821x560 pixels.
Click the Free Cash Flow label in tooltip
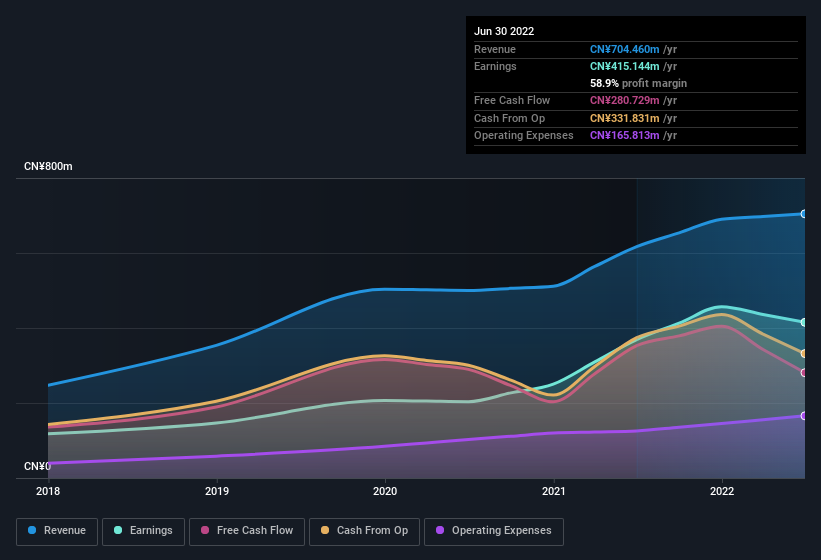(512, 100)
